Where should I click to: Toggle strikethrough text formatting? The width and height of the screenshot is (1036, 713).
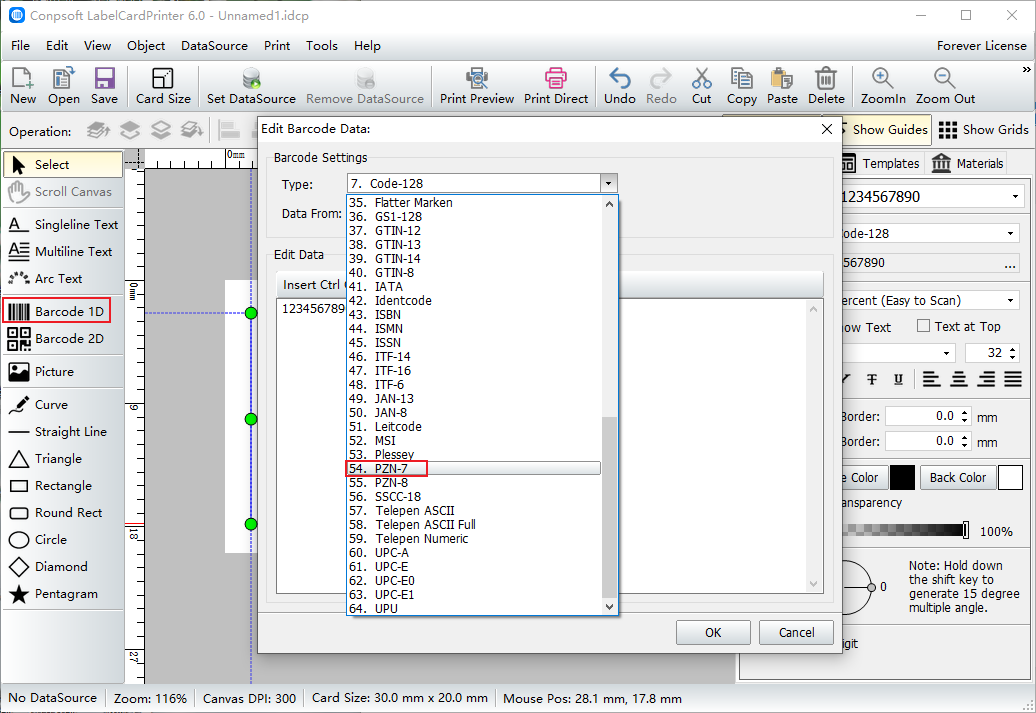click(872, 379)
